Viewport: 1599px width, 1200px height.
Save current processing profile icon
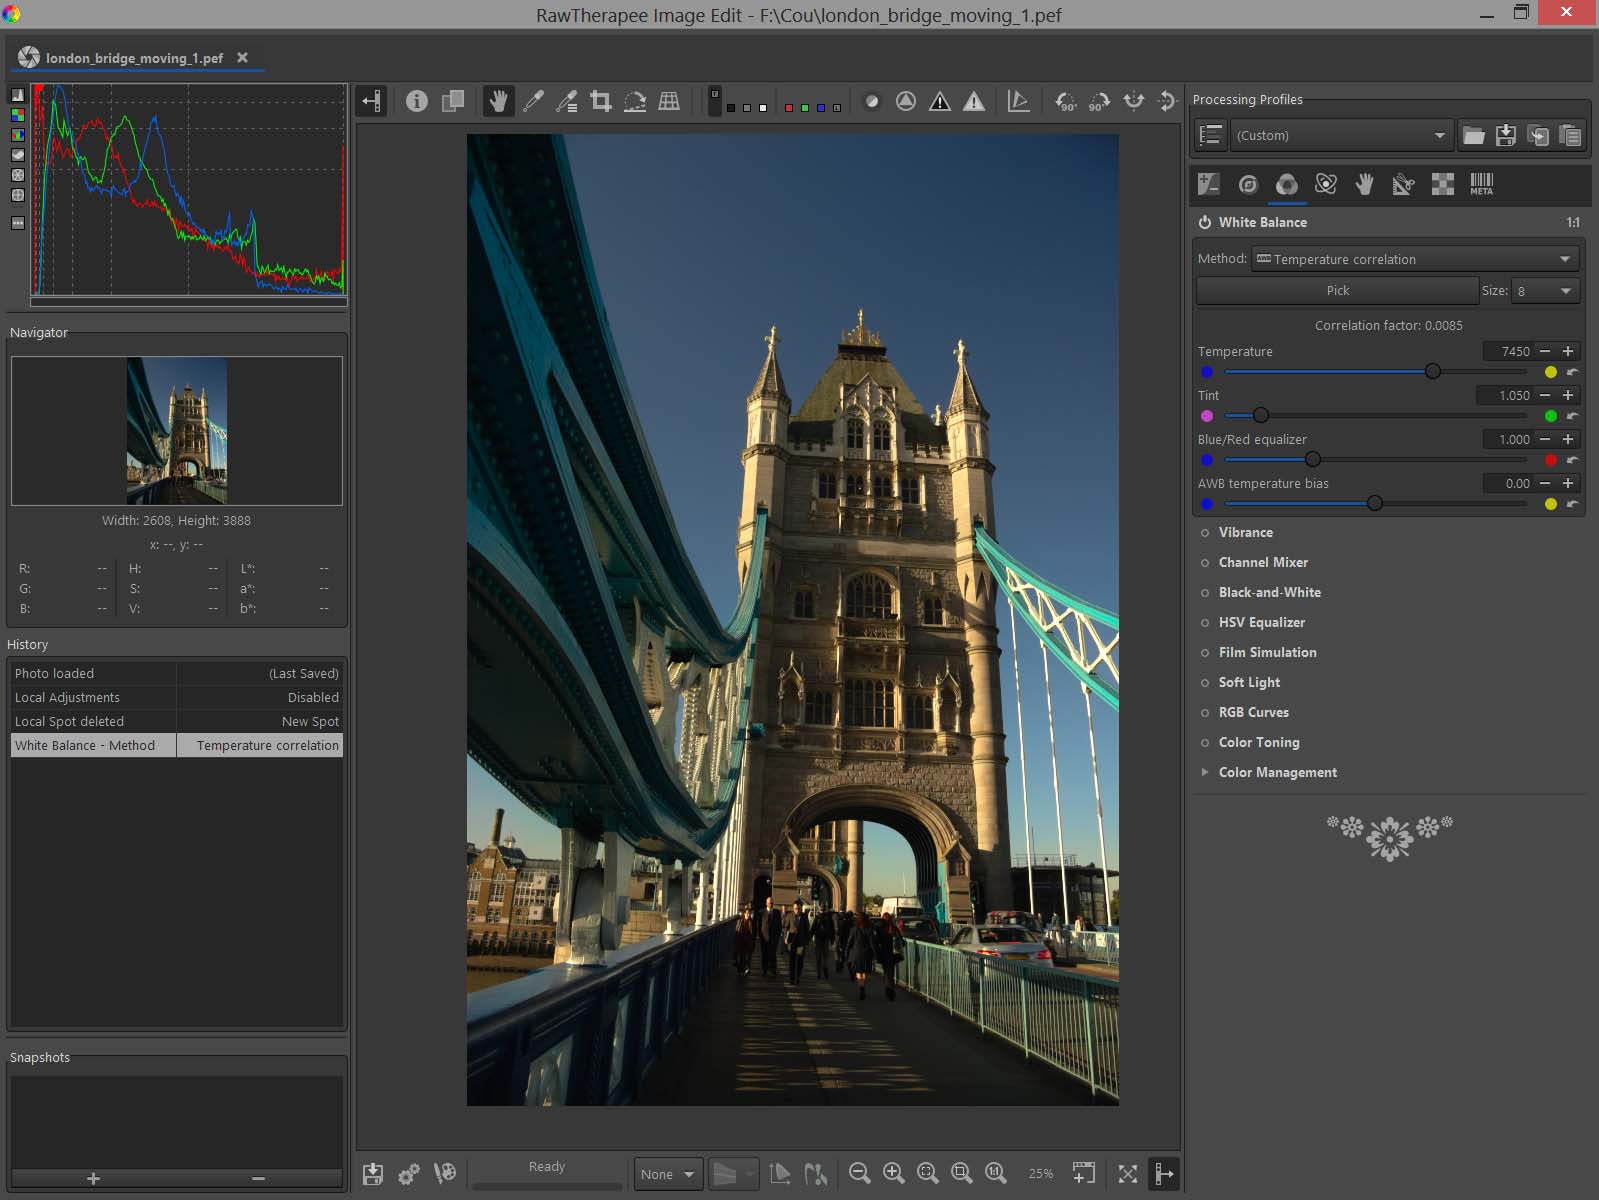coord(1505,135)
